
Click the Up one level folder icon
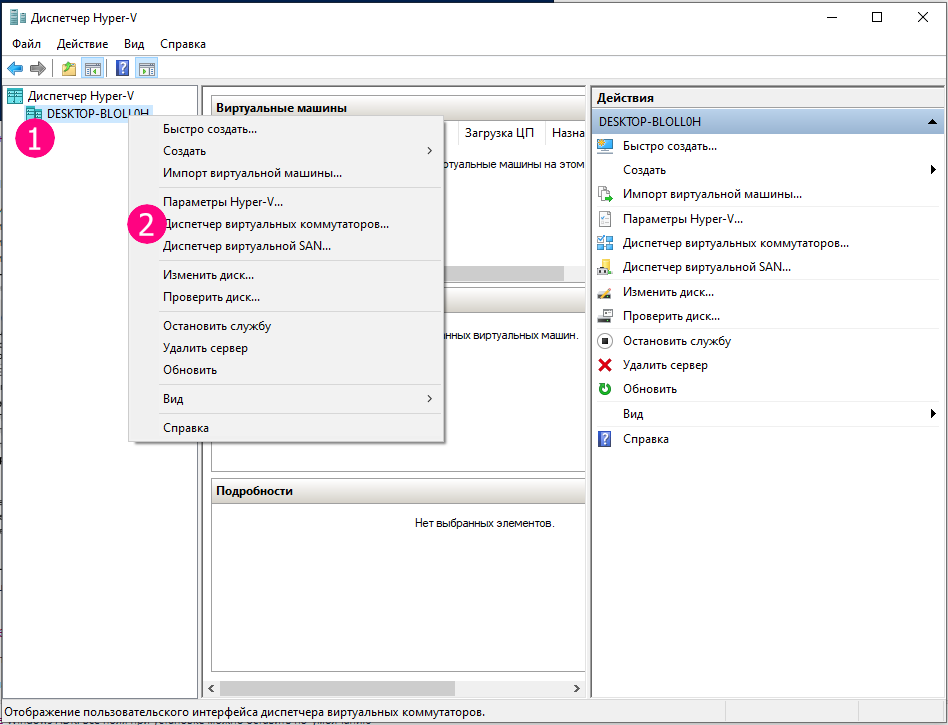[69, 68]
